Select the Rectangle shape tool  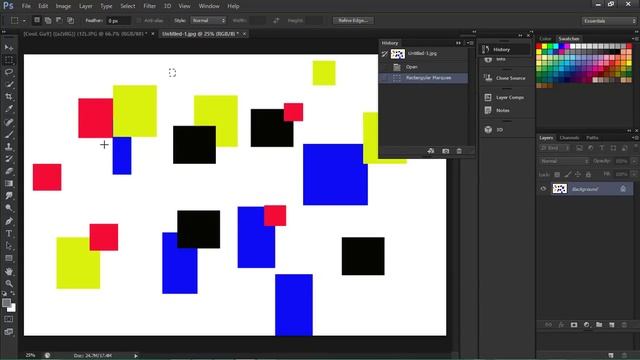(x=9, y=258)
